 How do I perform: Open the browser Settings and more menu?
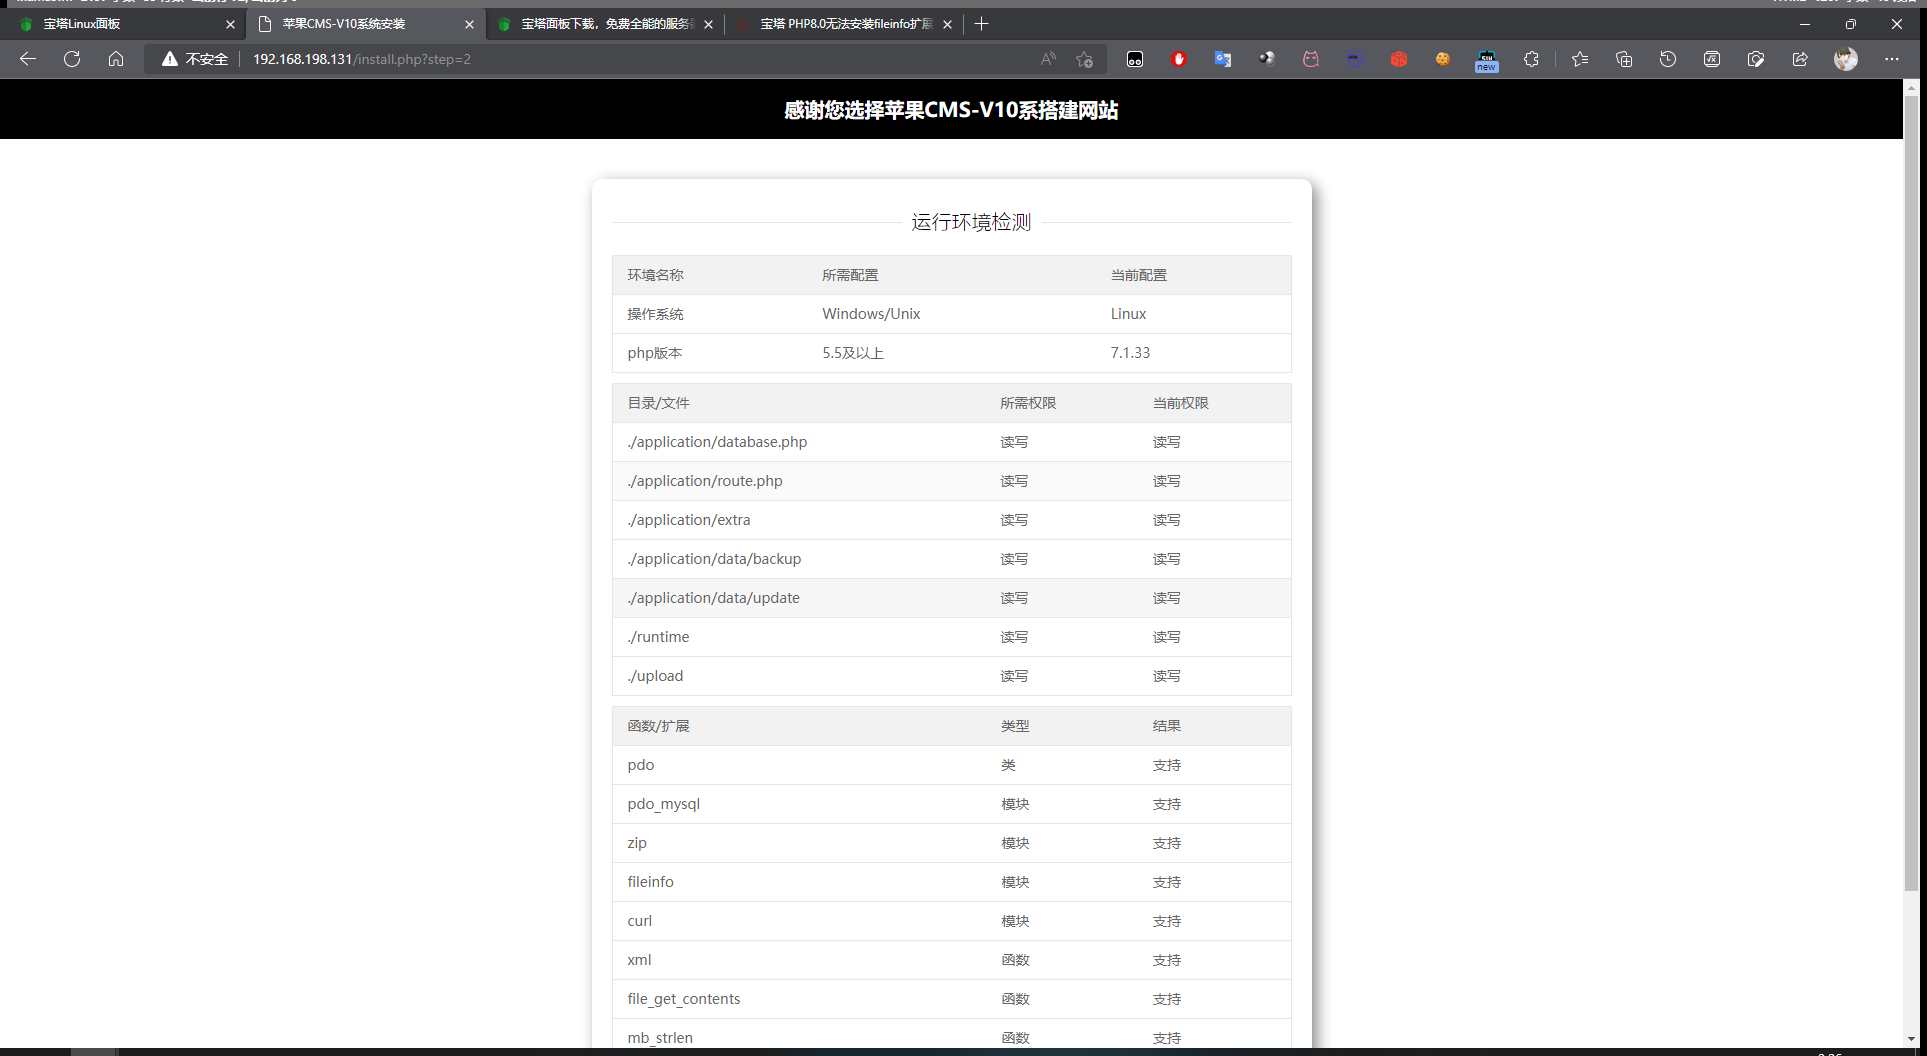point(1892,59)
